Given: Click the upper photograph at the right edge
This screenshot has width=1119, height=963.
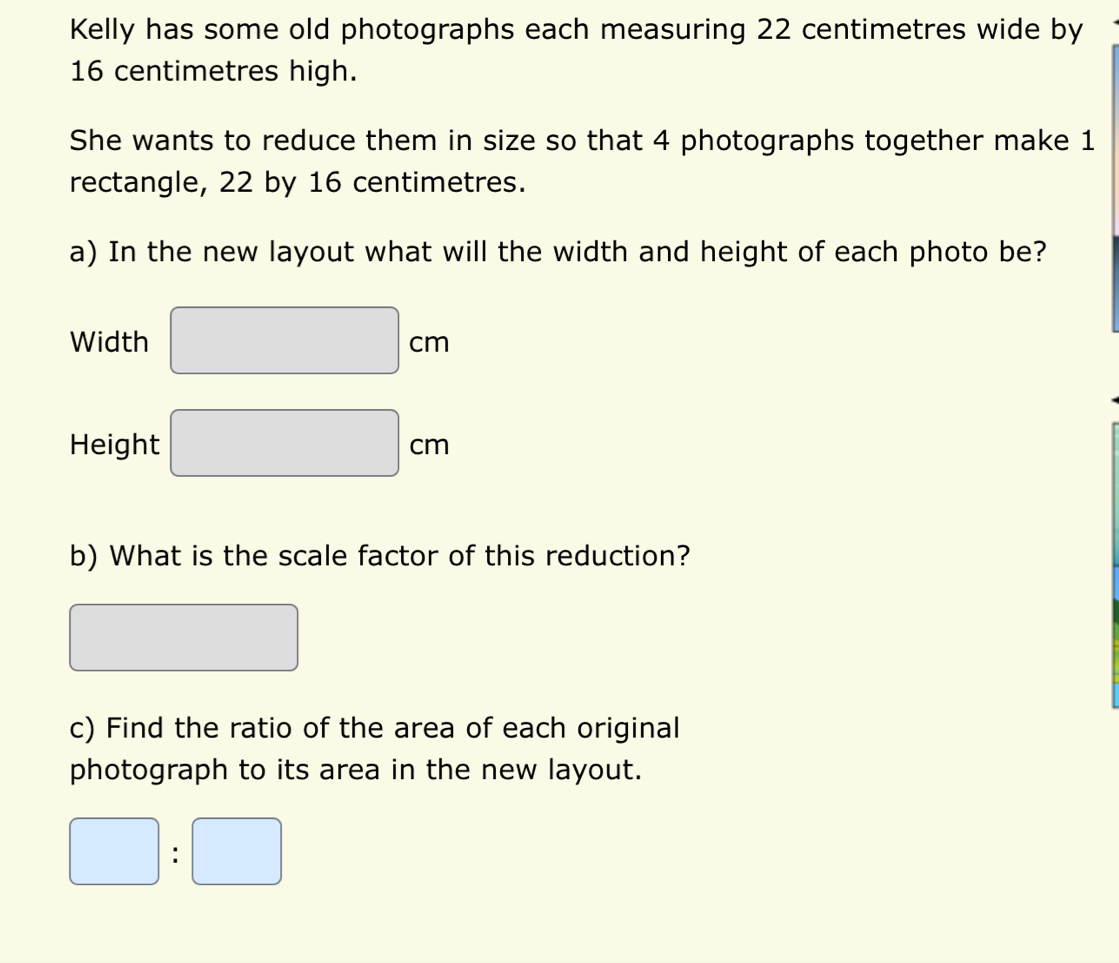Looking at the screenshot, I should pos(1115,188).
